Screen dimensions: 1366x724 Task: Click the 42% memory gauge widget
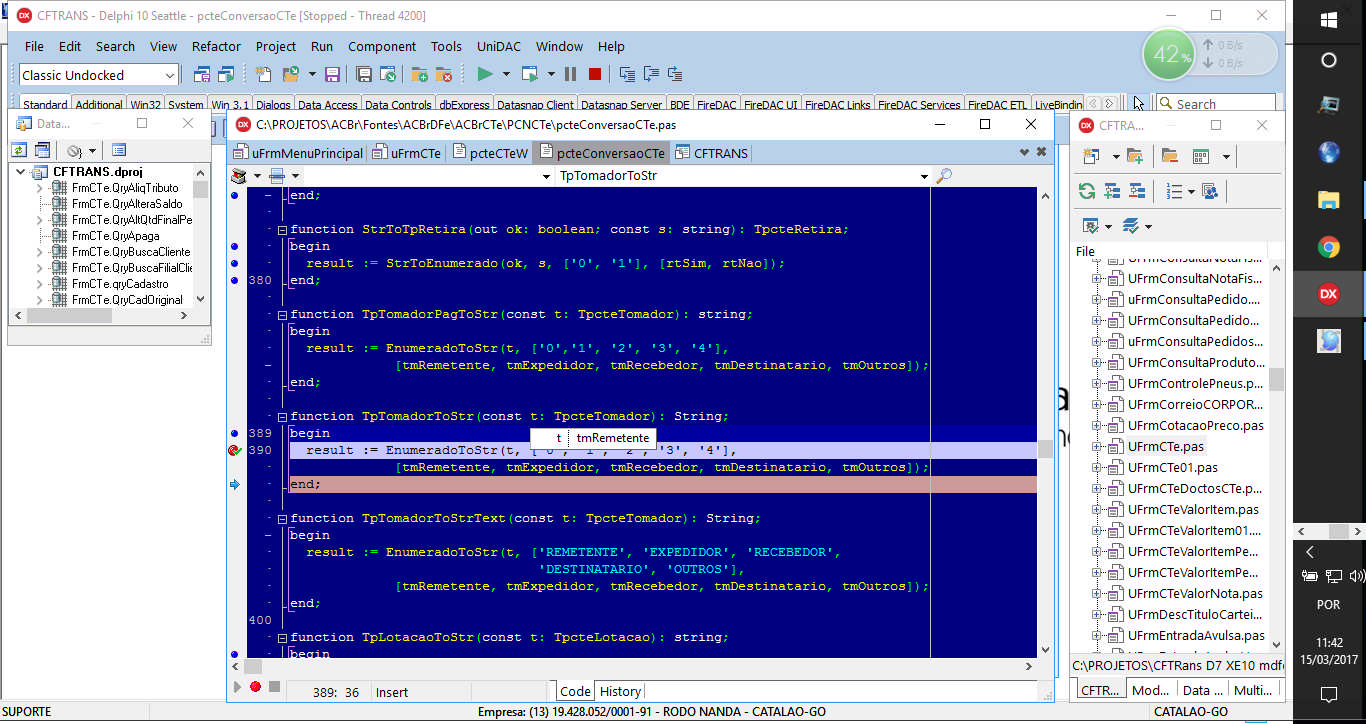1169,56
